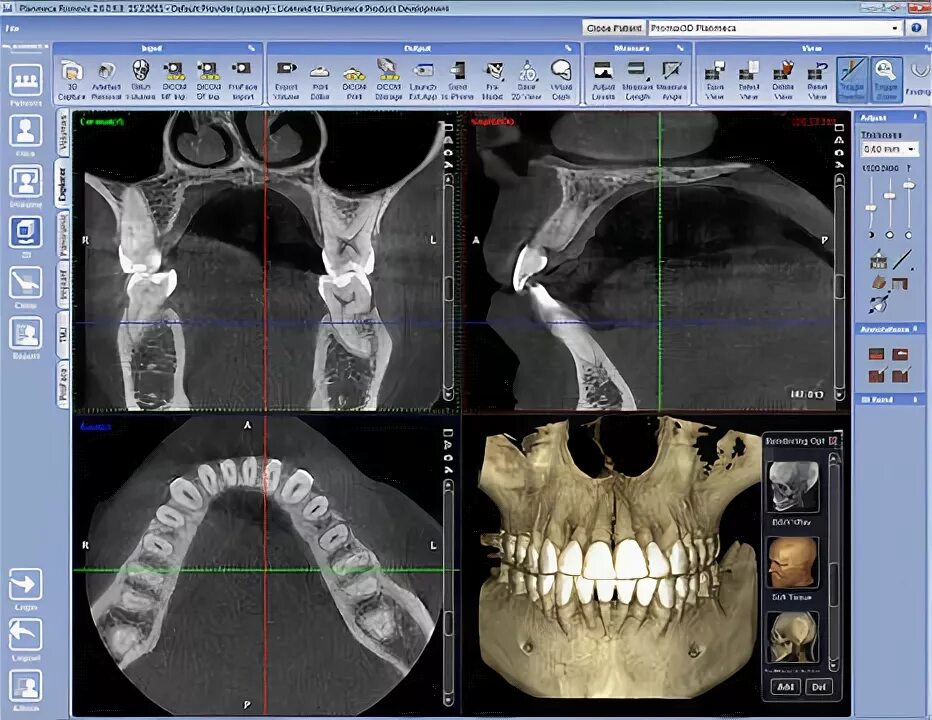This screenshot has width=932, height=720.
Task: Open the File menu
Action: (x=11, y=28)
